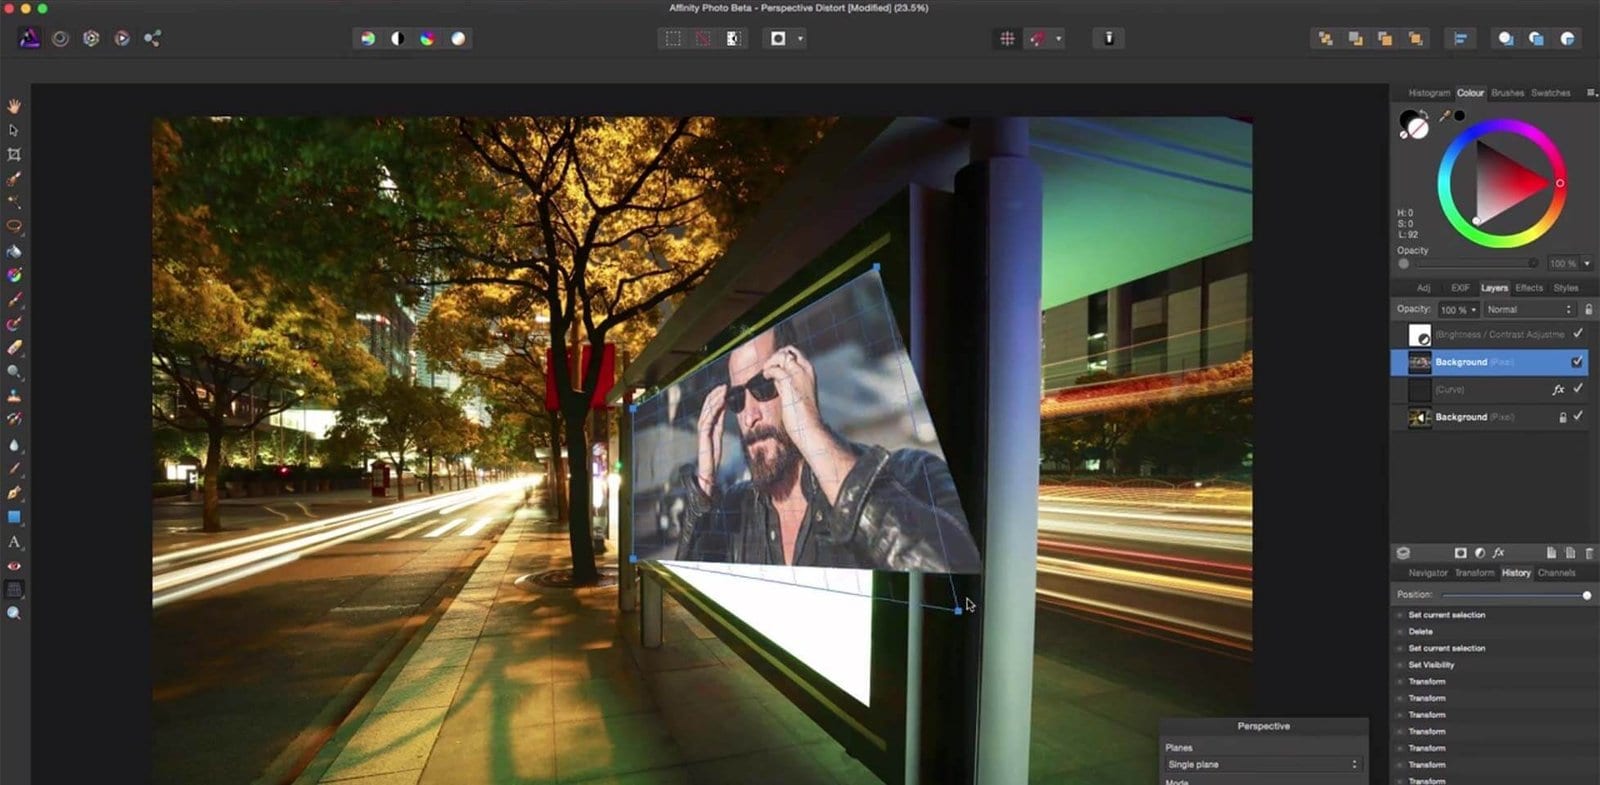
Task: Toggle visibility of the Curve layer
Action: tap(1578, 389)
